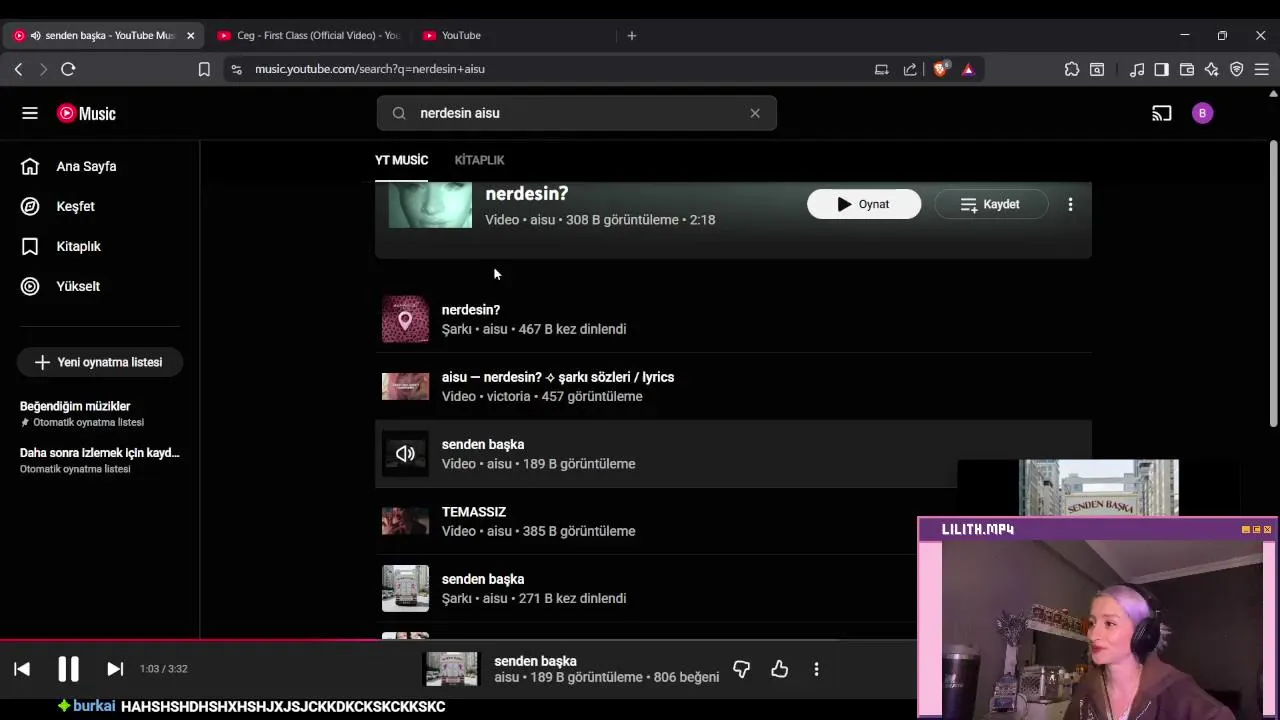Click the search magnifier icon

pyautogui.click(x=399, y=113)
